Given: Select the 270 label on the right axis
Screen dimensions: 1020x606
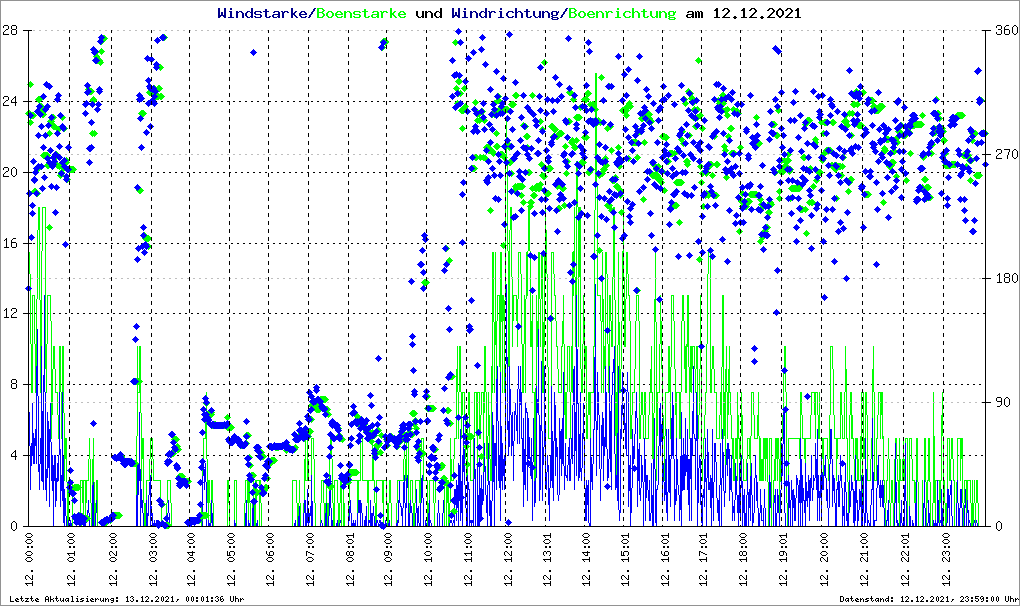Looking at the screenshot, I should point(1003,154).
